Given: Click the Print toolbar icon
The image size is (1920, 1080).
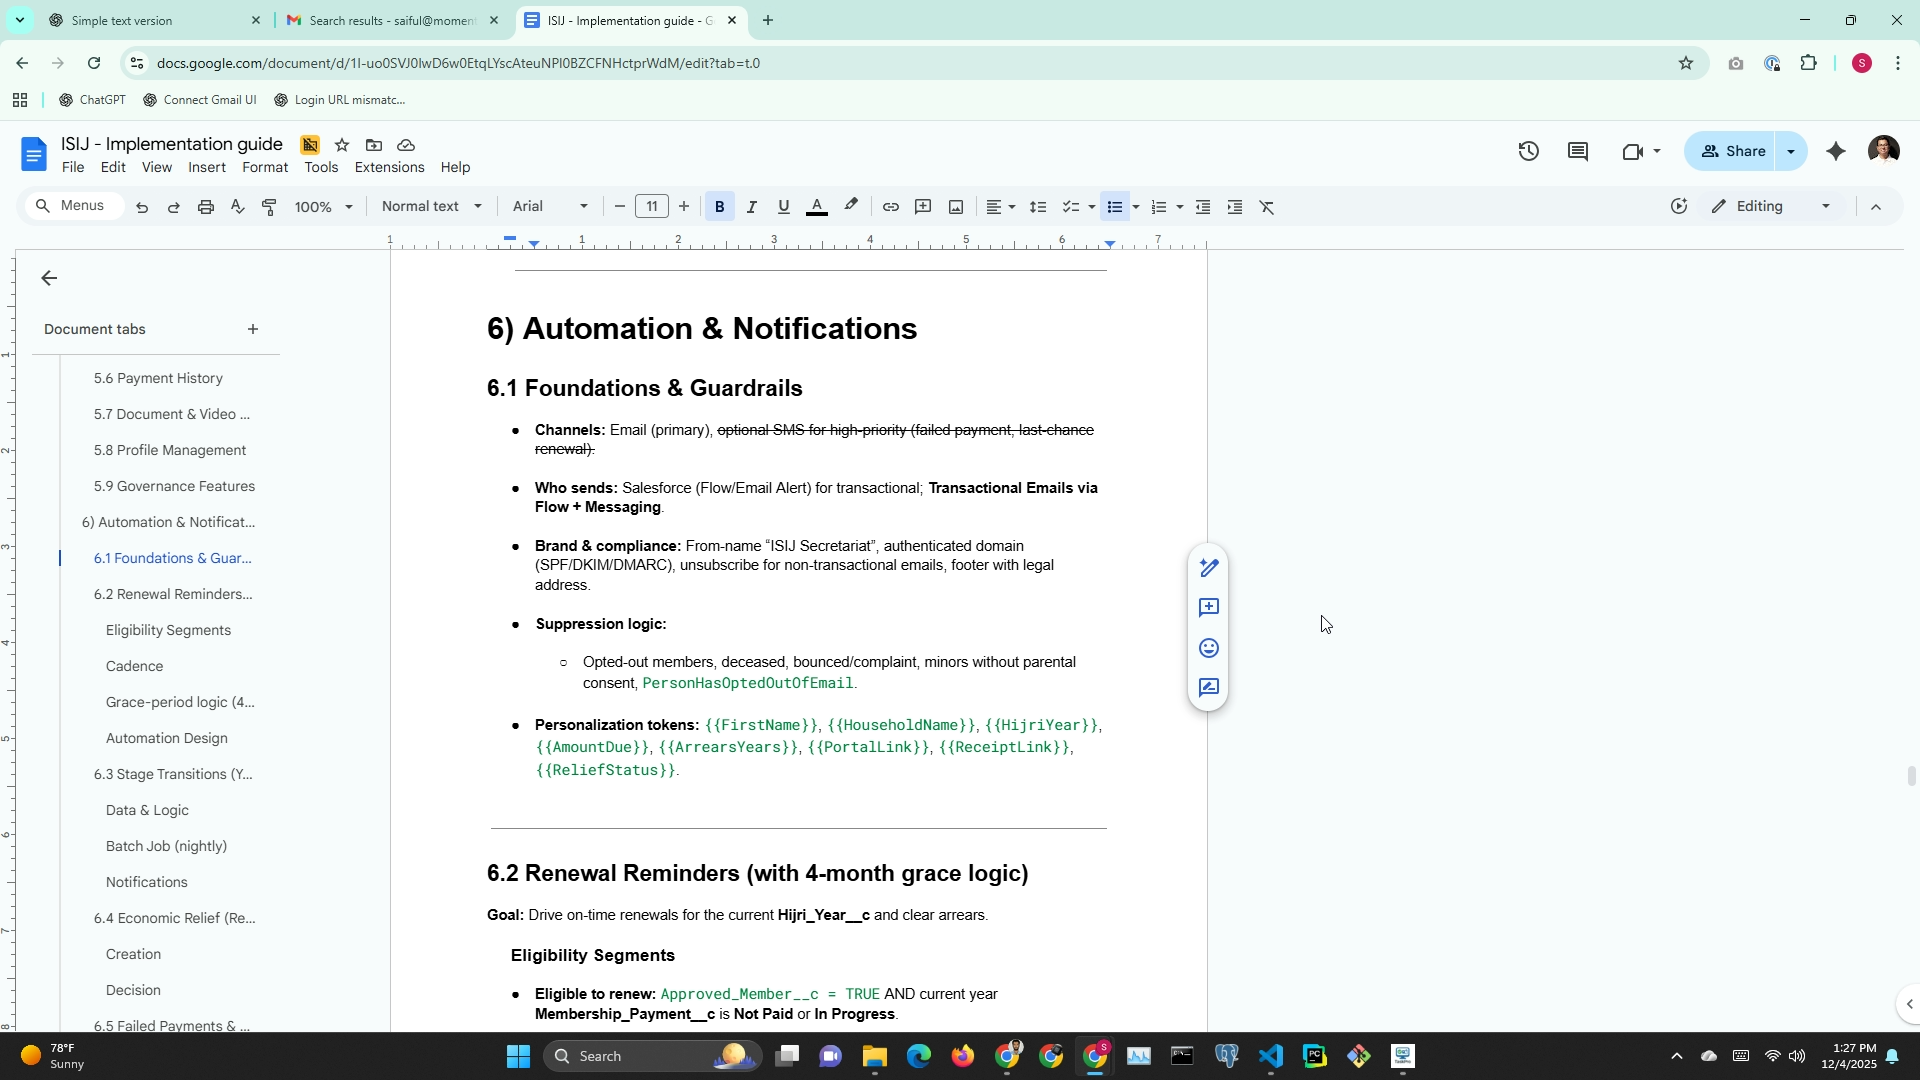Looking at the screenshot, I should coord(205,207).
